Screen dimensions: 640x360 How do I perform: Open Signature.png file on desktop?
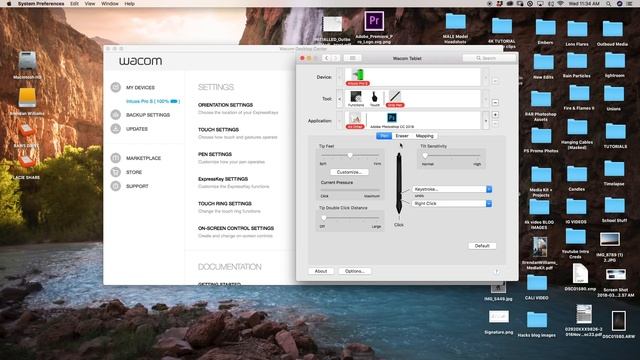[498, 317]
